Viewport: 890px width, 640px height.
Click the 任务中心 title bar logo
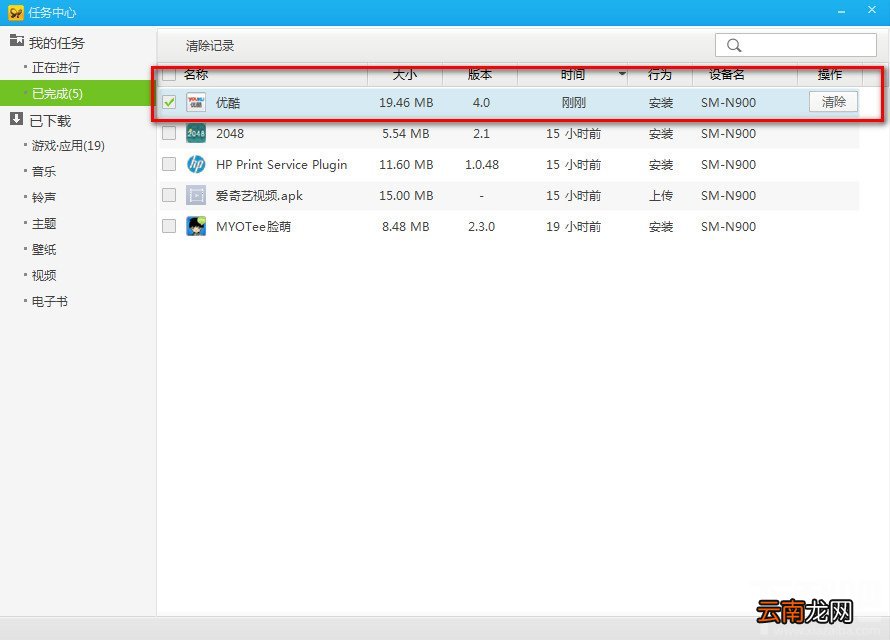click(x=16, y=12)
